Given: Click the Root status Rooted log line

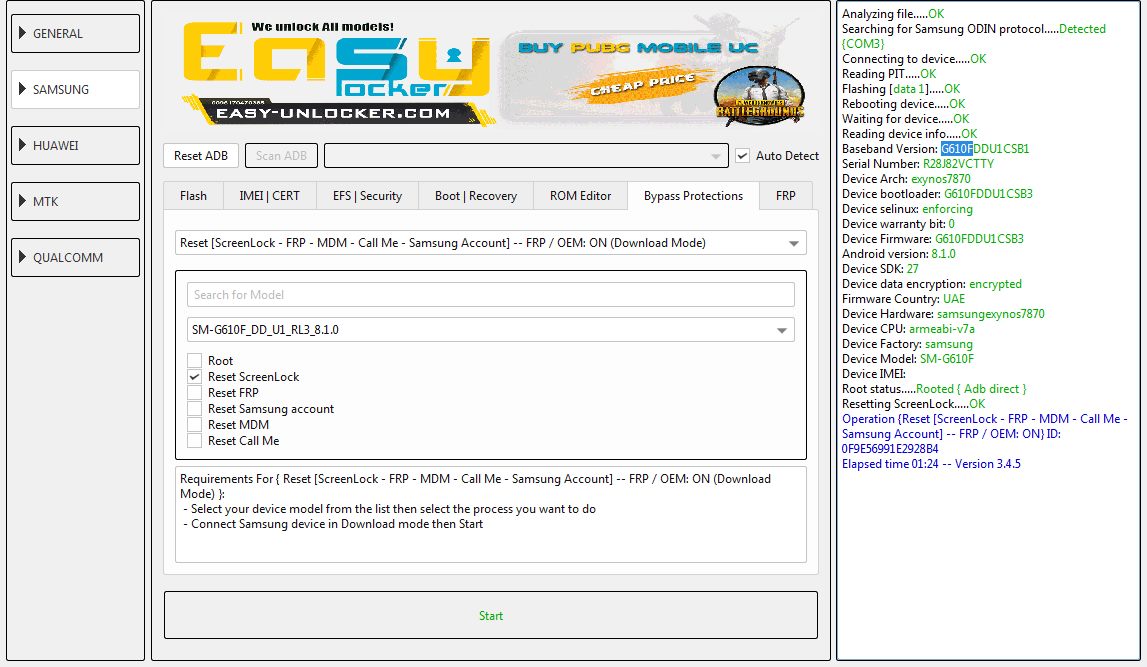Looking at the screenshot, I should [934, 389].
